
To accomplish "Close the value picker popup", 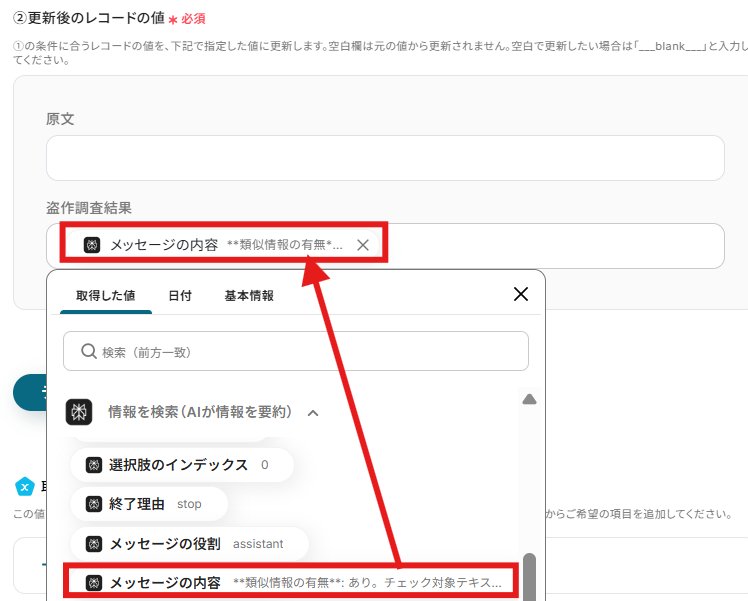I will pos(521,294).
